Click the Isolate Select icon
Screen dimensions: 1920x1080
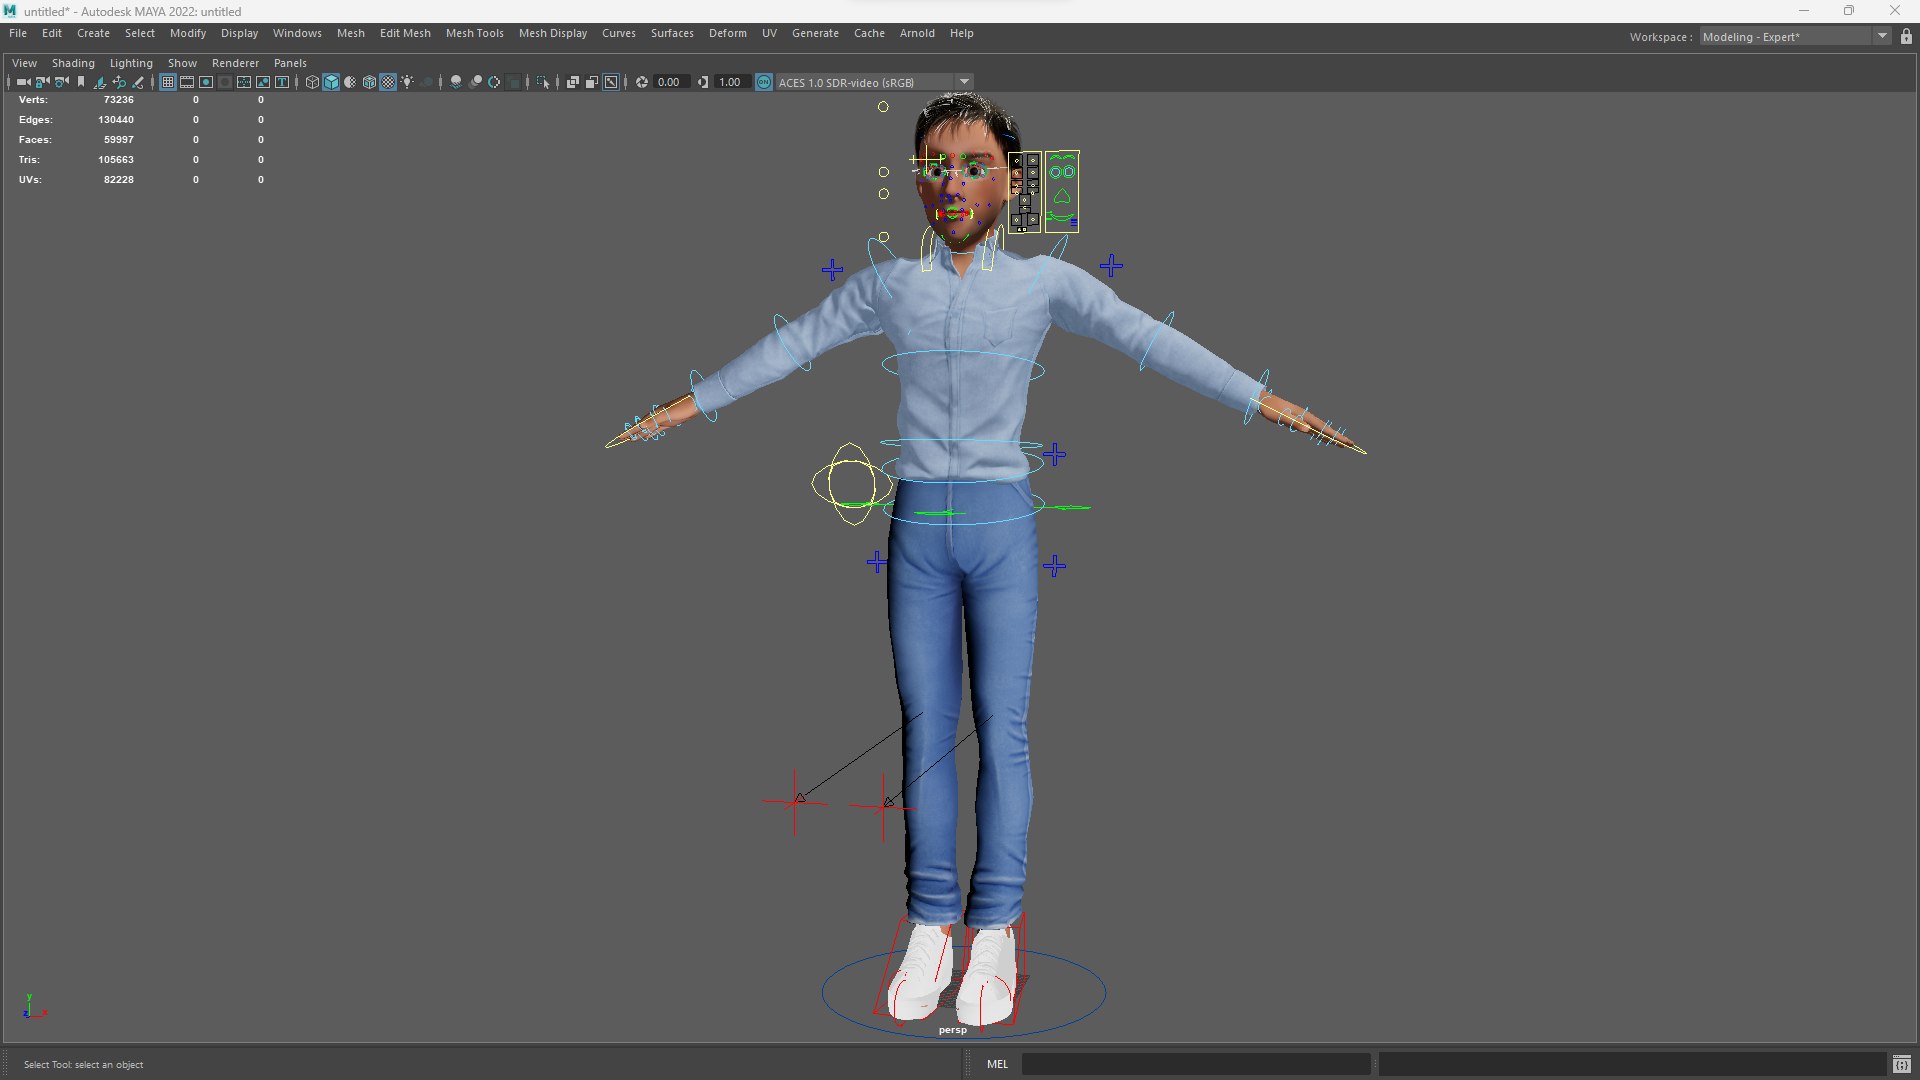point(542,82)
